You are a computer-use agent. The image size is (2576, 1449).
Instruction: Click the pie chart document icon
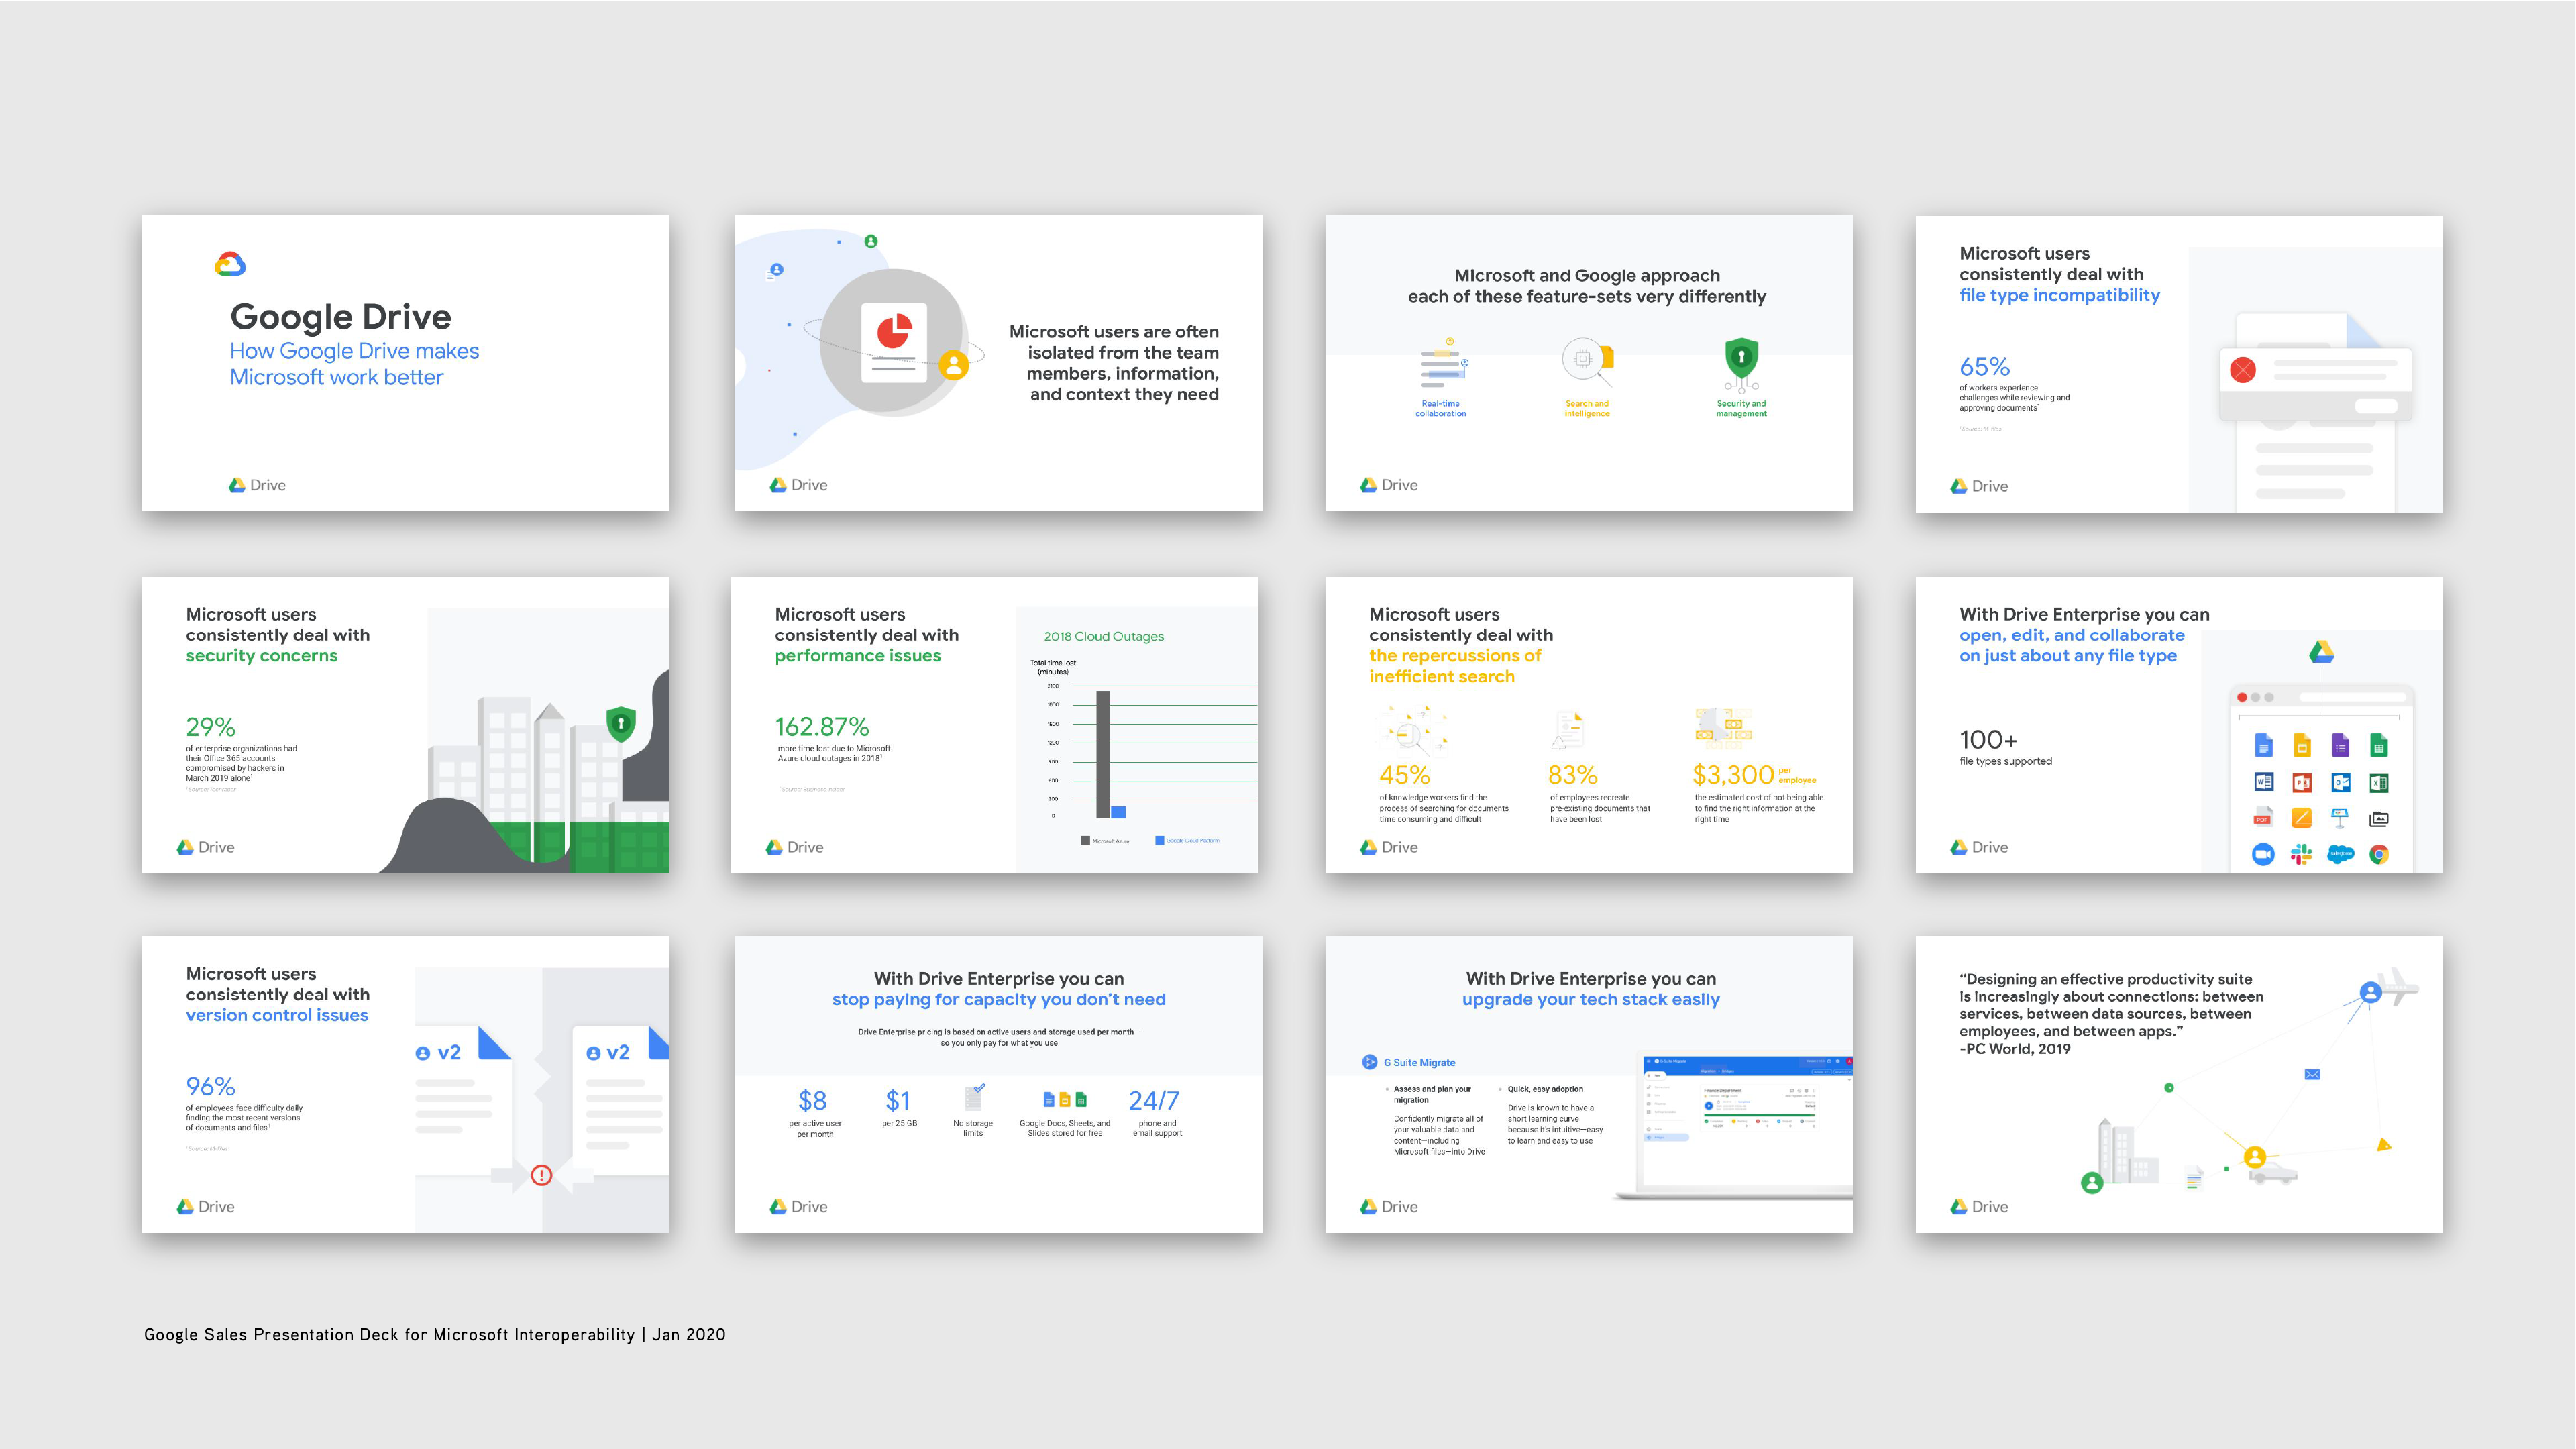point(894,342)
